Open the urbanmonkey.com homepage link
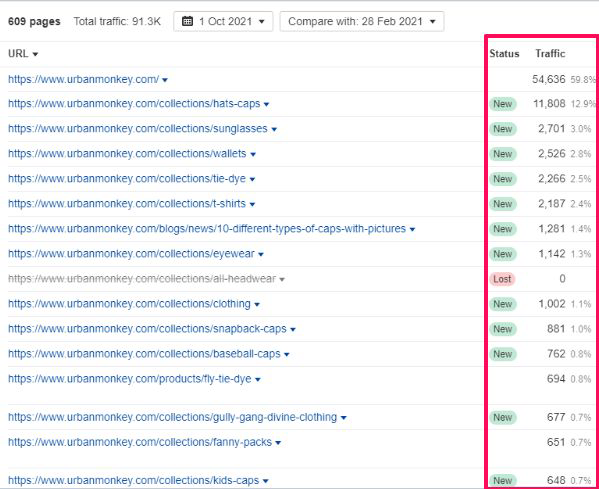 click(83, 79)
